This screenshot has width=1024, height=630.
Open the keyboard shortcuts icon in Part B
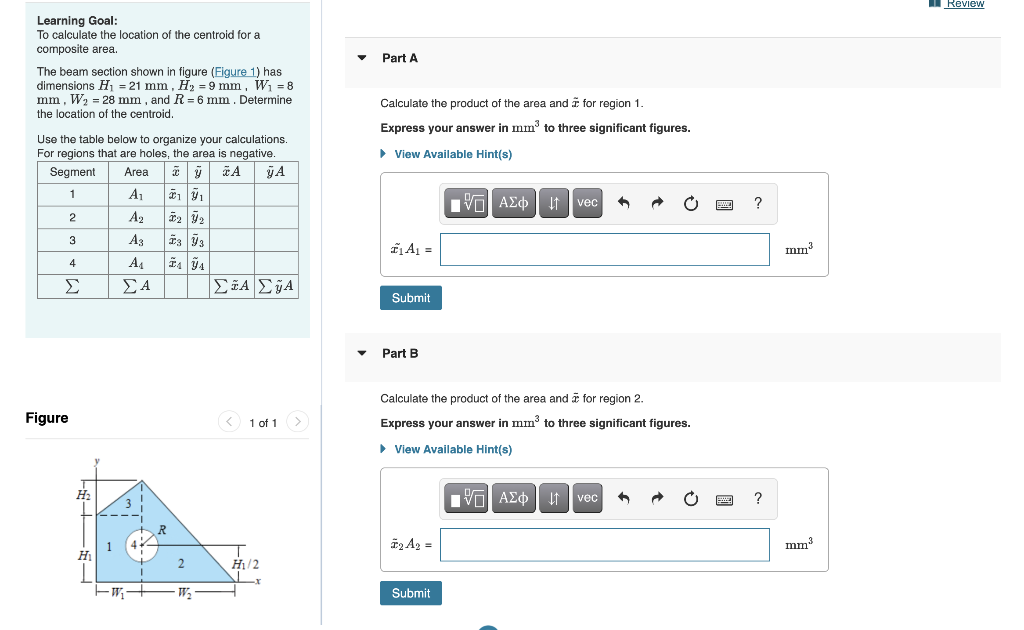tap(724, 498)
